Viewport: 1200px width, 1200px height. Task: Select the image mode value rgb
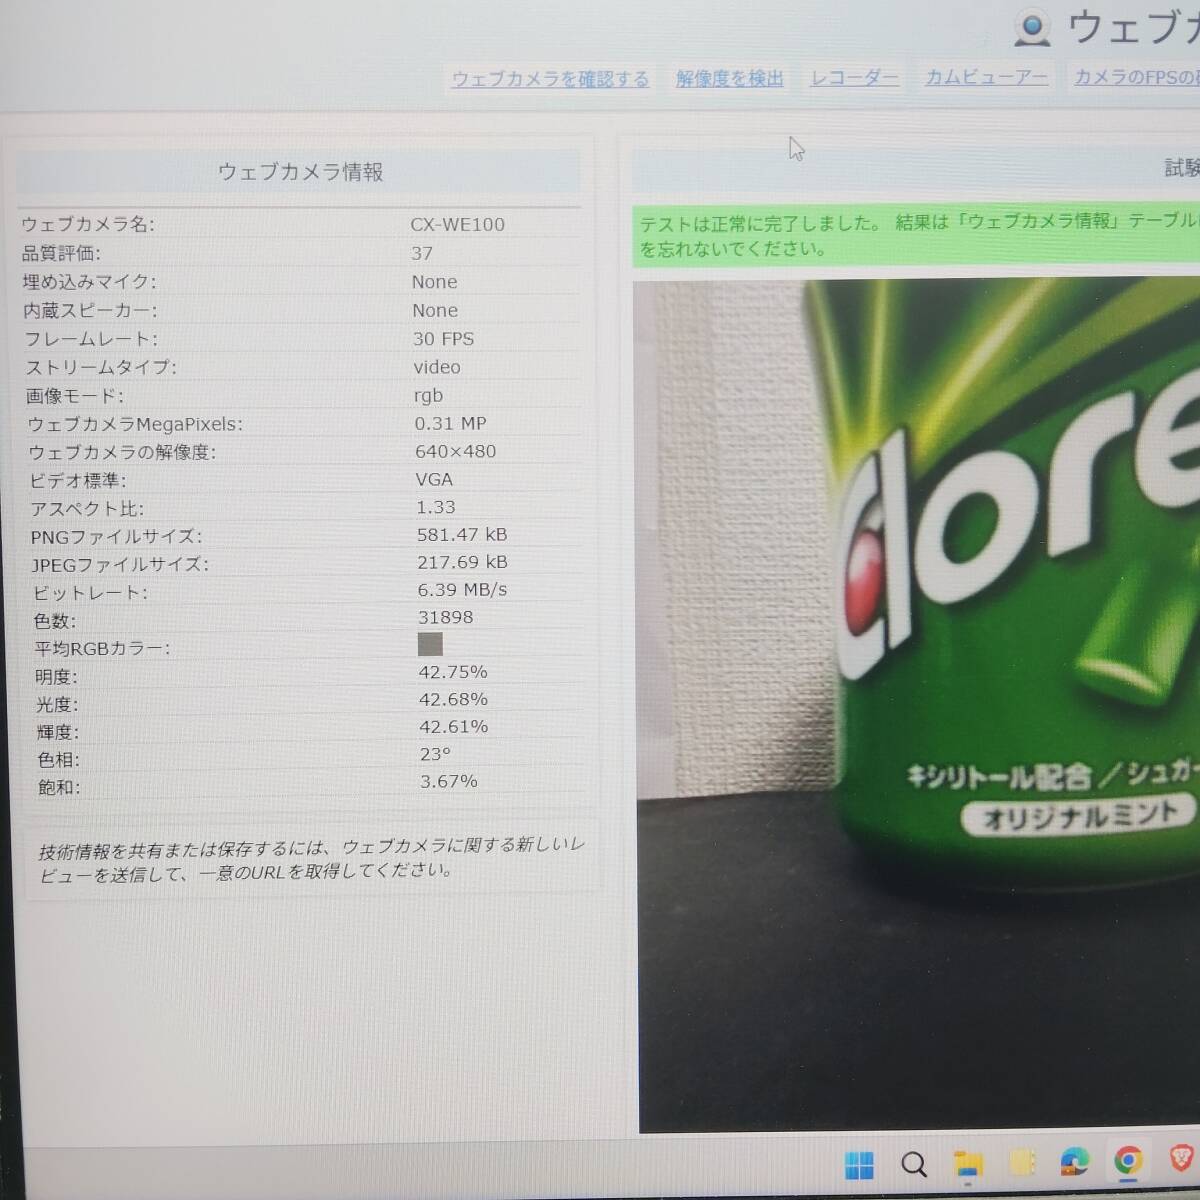point(428,395)
